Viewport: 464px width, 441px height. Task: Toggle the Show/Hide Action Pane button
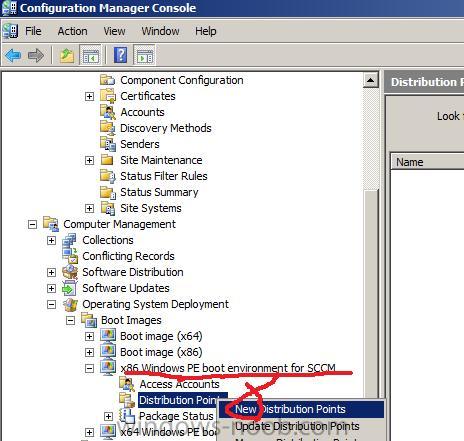pyautogui.click(x=144, y=55)
